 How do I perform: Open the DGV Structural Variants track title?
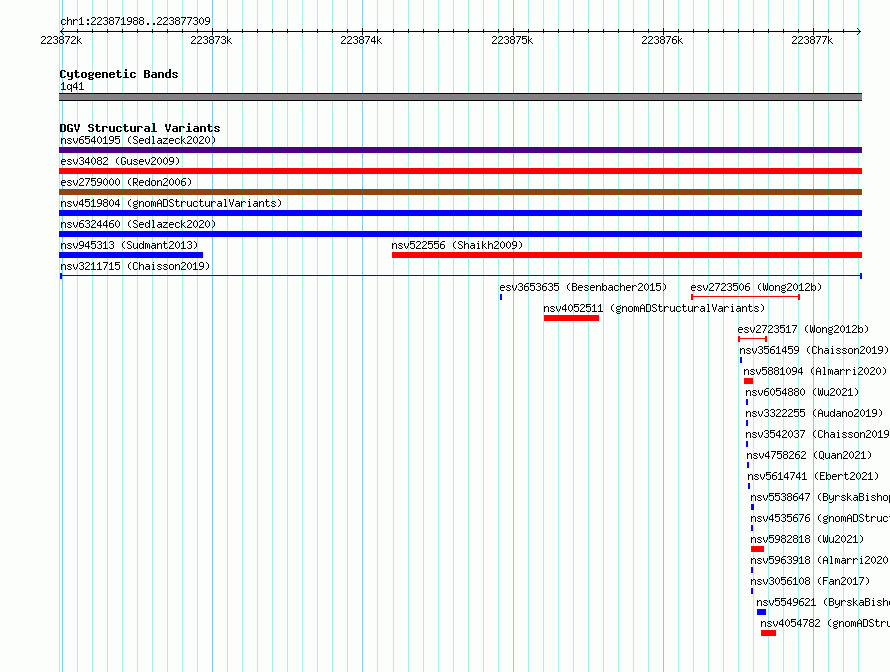140,128
